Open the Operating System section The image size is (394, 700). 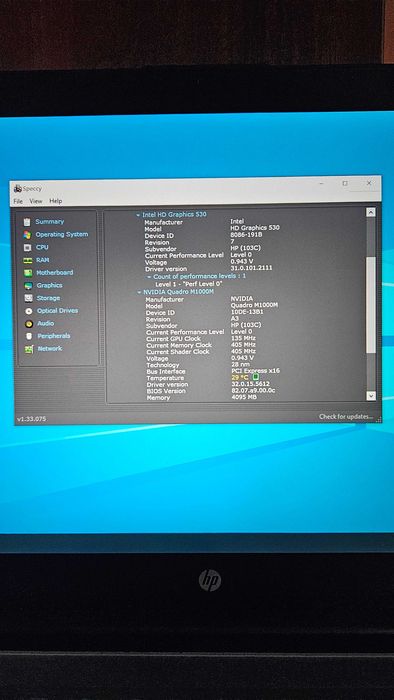pos(62,234)
